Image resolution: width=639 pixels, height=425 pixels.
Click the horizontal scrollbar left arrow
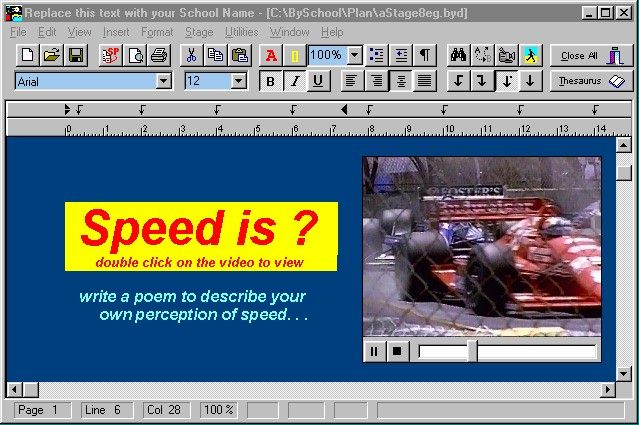[14, 390]
